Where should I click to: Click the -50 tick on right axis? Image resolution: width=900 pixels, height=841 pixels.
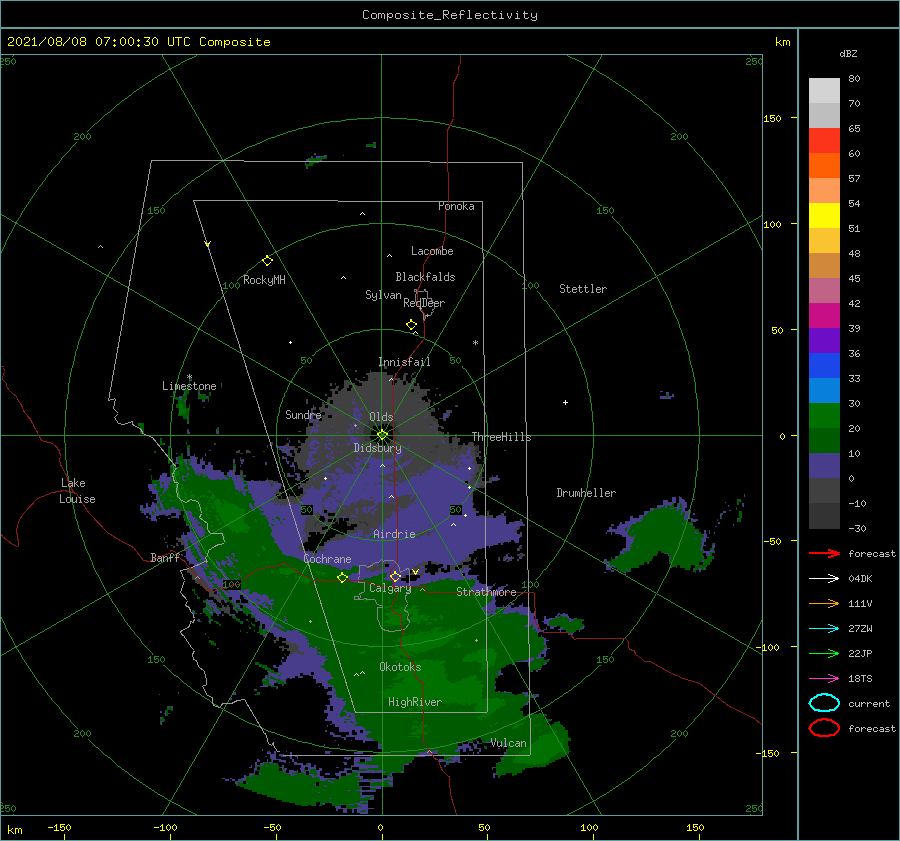click(771, 541)
